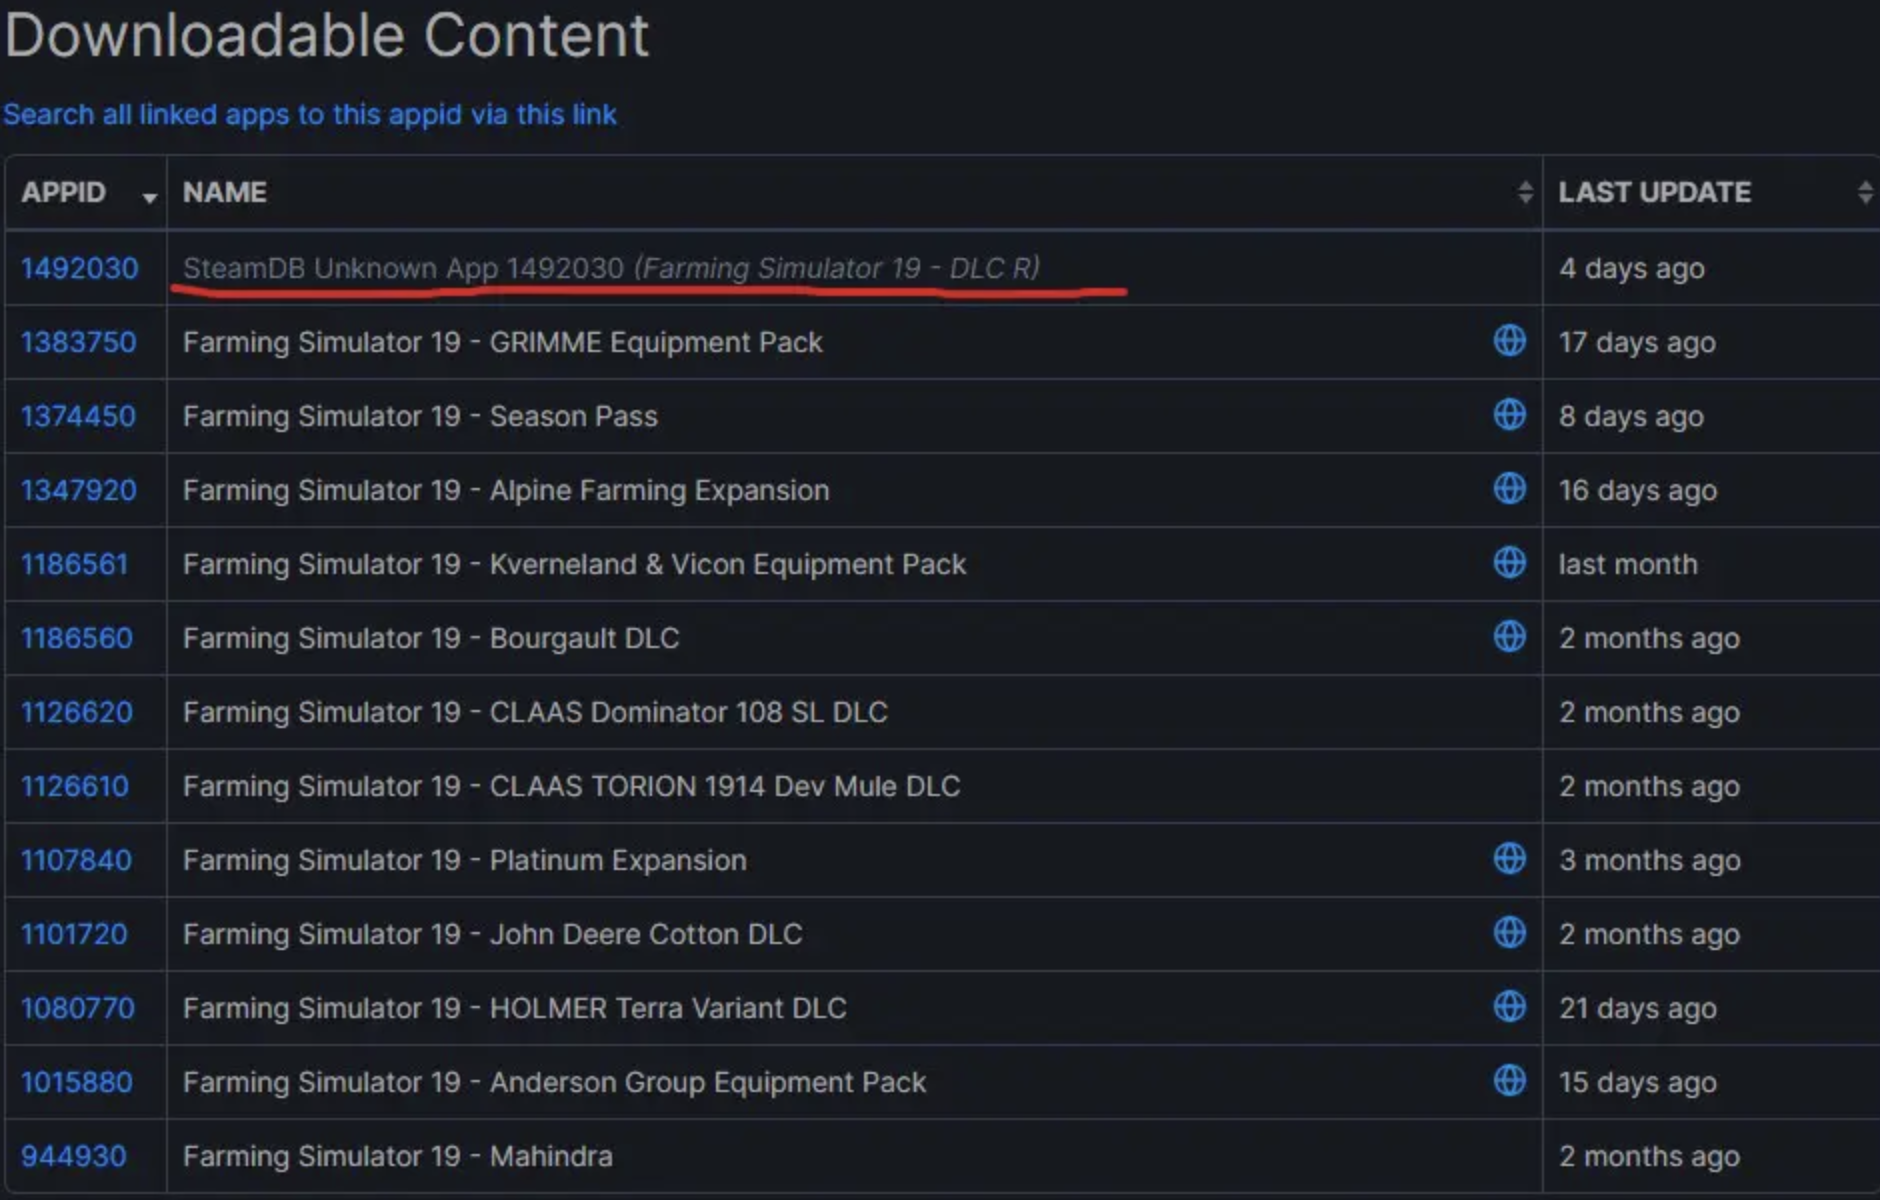Open appid link 1126620
The height and width of the screenshot is (1200, 1880).
click(77, 712)
